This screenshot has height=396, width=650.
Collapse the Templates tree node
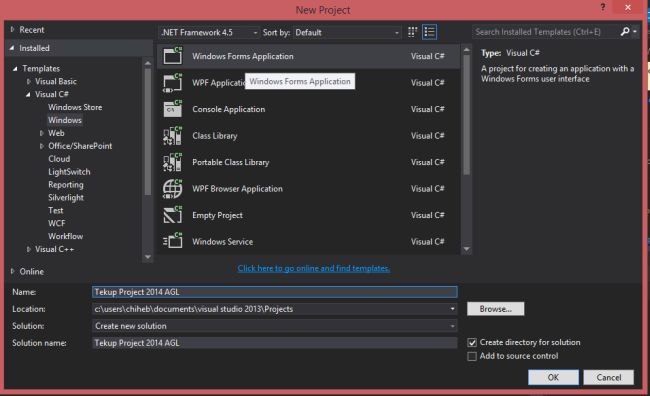click(15, 68)
